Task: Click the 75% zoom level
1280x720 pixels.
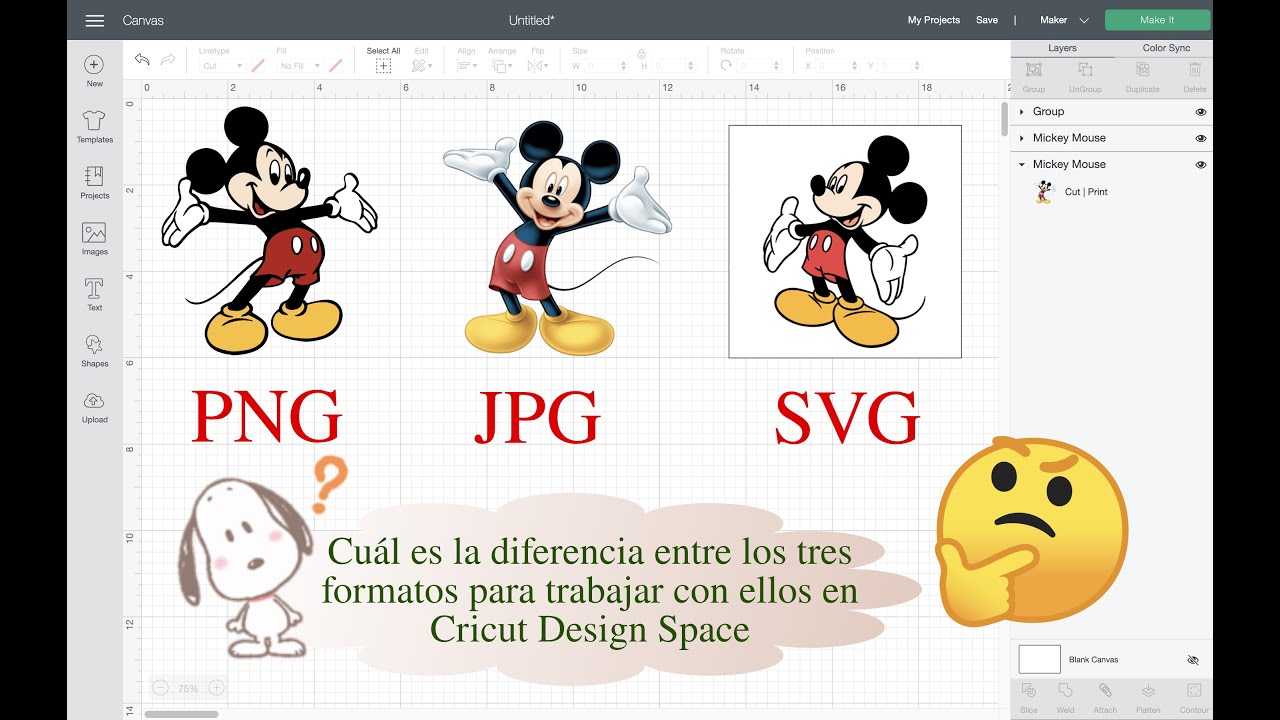Action: pos(188,688)
